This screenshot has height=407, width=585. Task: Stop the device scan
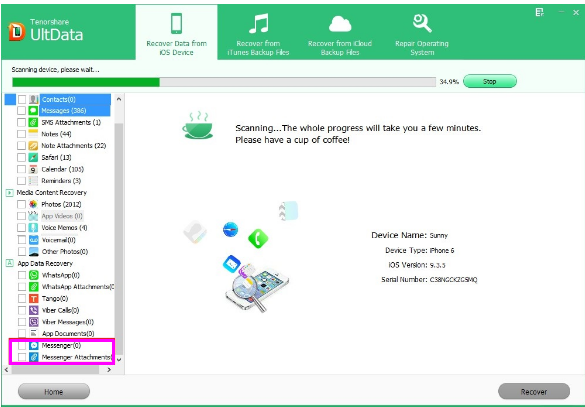coord(490,81)
